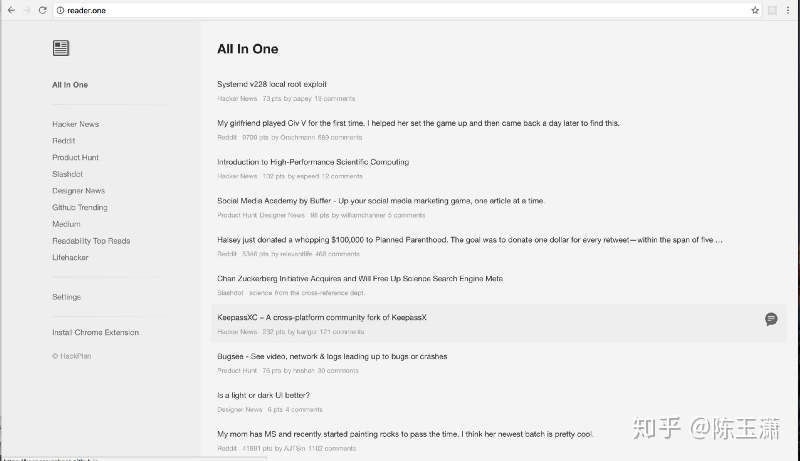
Task: Open the Systemd v228 local root exploit story
Action: coord(271,84)
